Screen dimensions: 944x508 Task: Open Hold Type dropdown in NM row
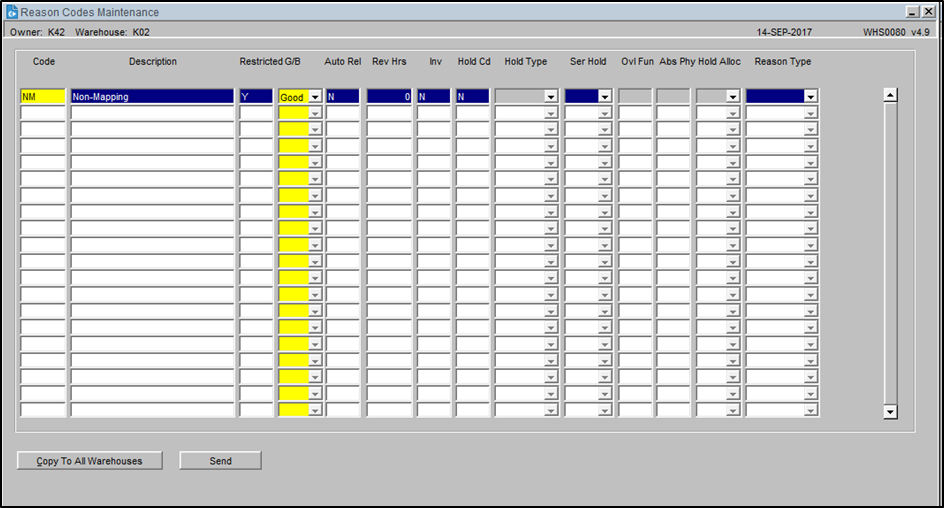point(550,96)
